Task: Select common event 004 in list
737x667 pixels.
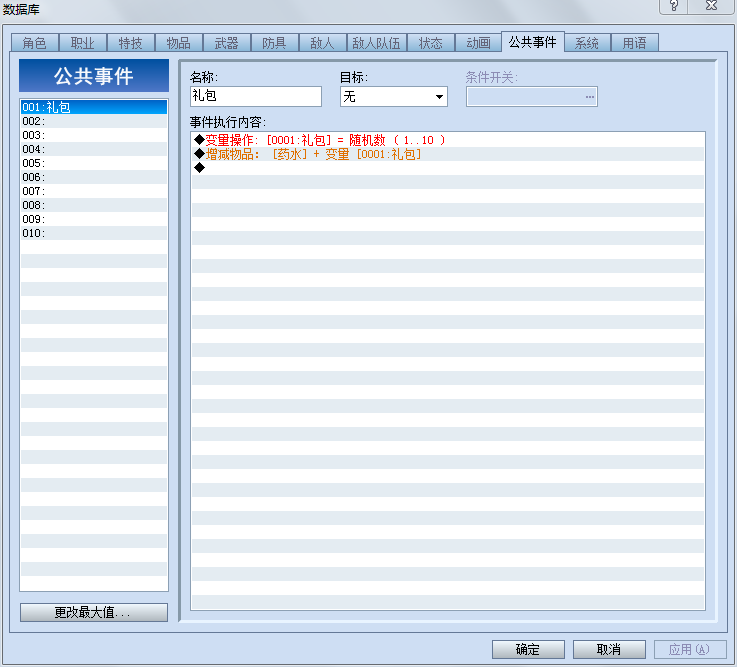Action: 94,149
